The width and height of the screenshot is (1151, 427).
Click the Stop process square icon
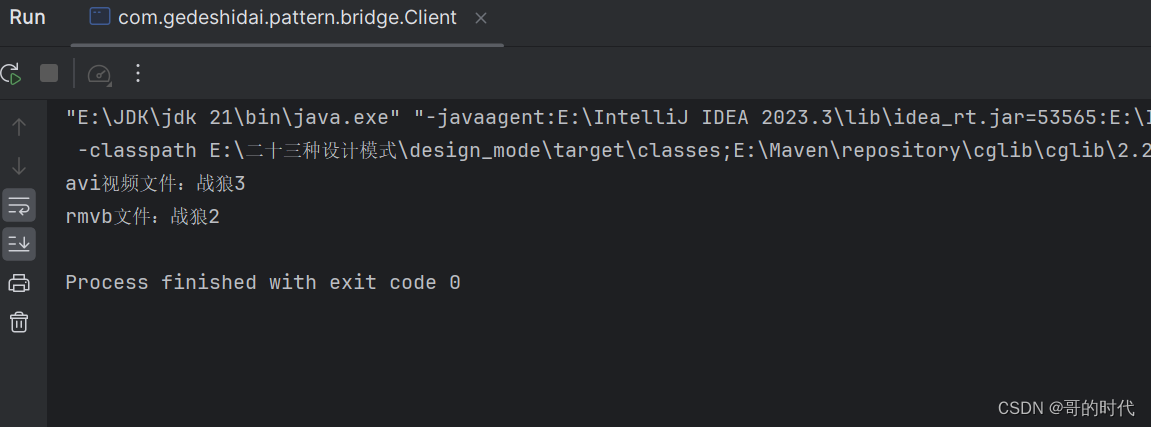point(49,73)
